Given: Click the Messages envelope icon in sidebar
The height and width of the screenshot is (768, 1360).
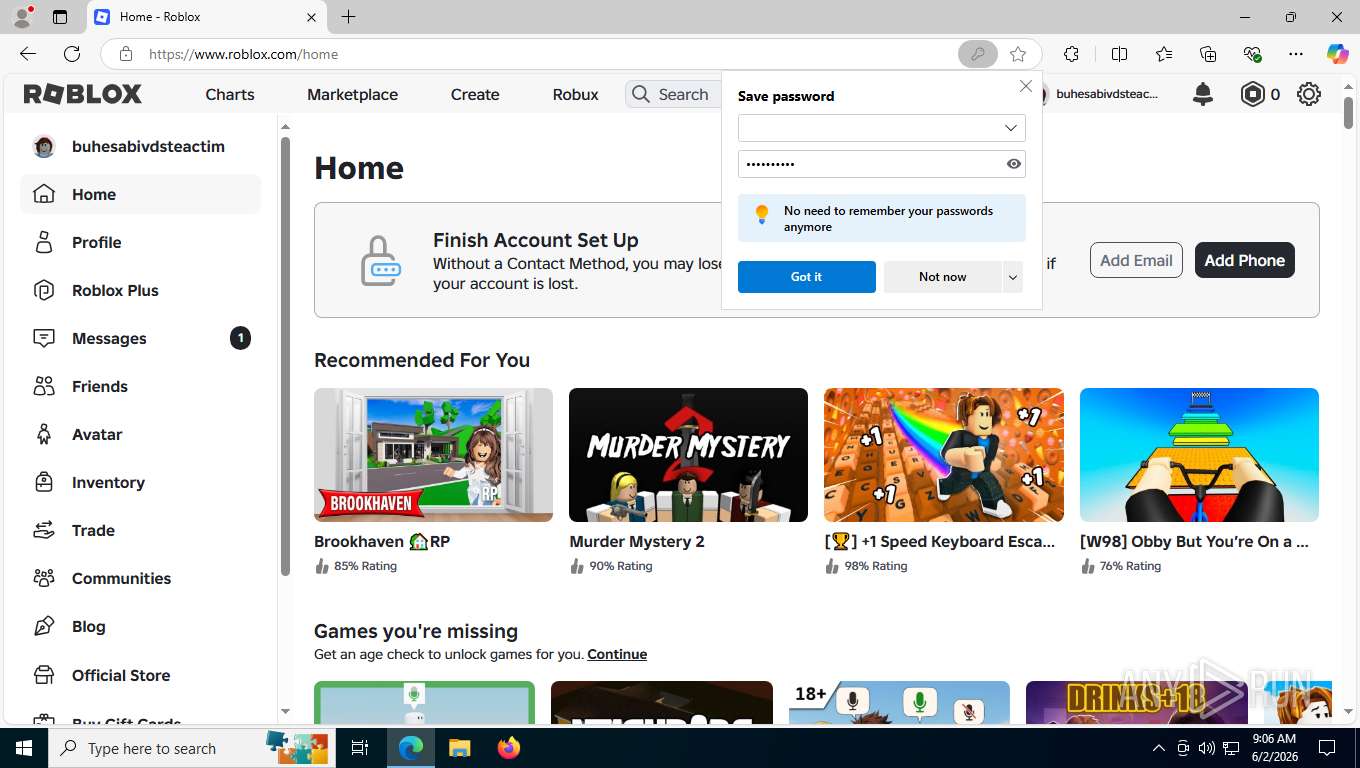Looking at the screenshot, I should tap(43, 338).
